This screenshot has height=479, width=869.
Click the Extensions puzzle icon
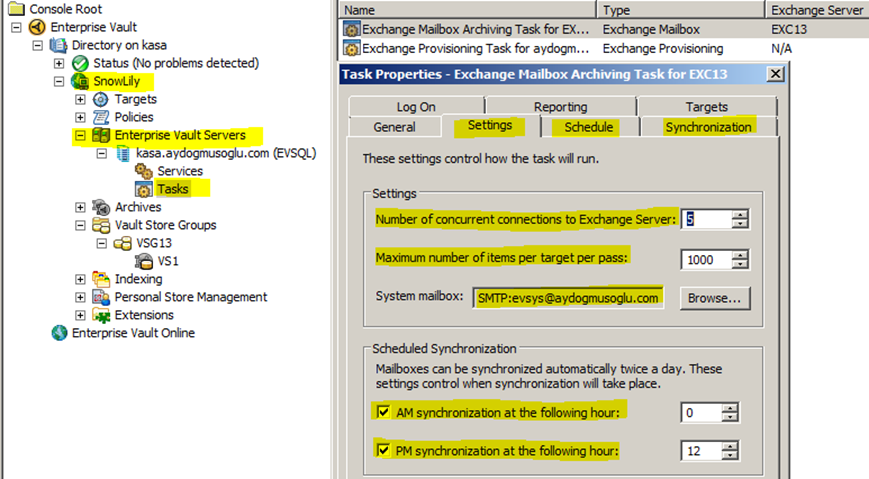101,315
